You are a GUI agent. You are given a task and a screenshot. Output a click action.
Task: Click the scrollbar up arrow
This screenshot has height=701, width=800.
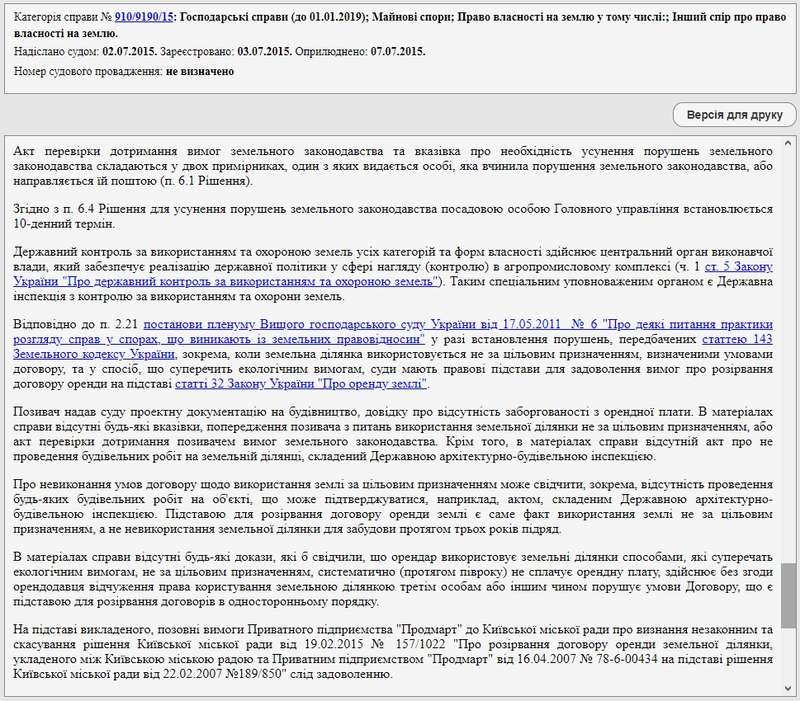point(789,141)
